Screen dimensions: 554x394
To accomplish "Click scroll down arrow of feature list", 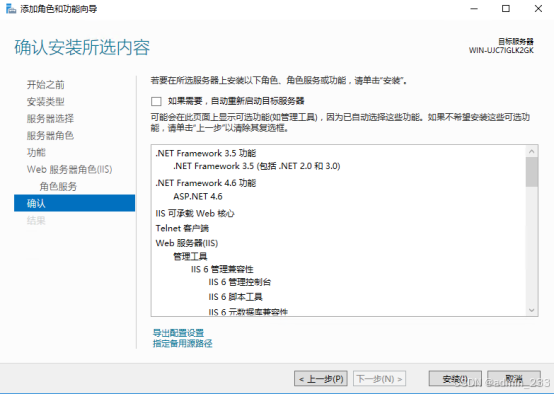I will (532, 310).
